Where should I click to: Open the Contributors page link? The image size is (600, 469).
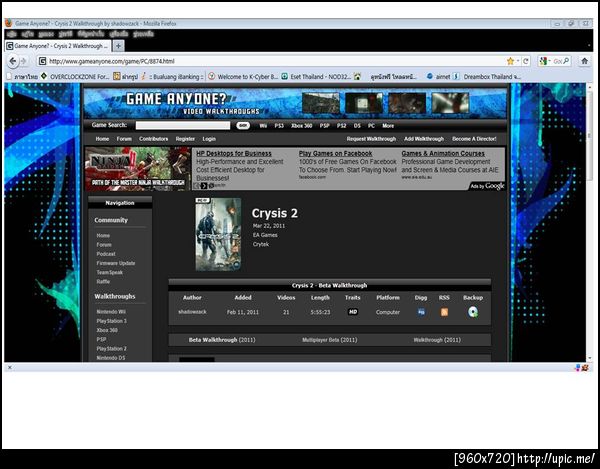153,139
